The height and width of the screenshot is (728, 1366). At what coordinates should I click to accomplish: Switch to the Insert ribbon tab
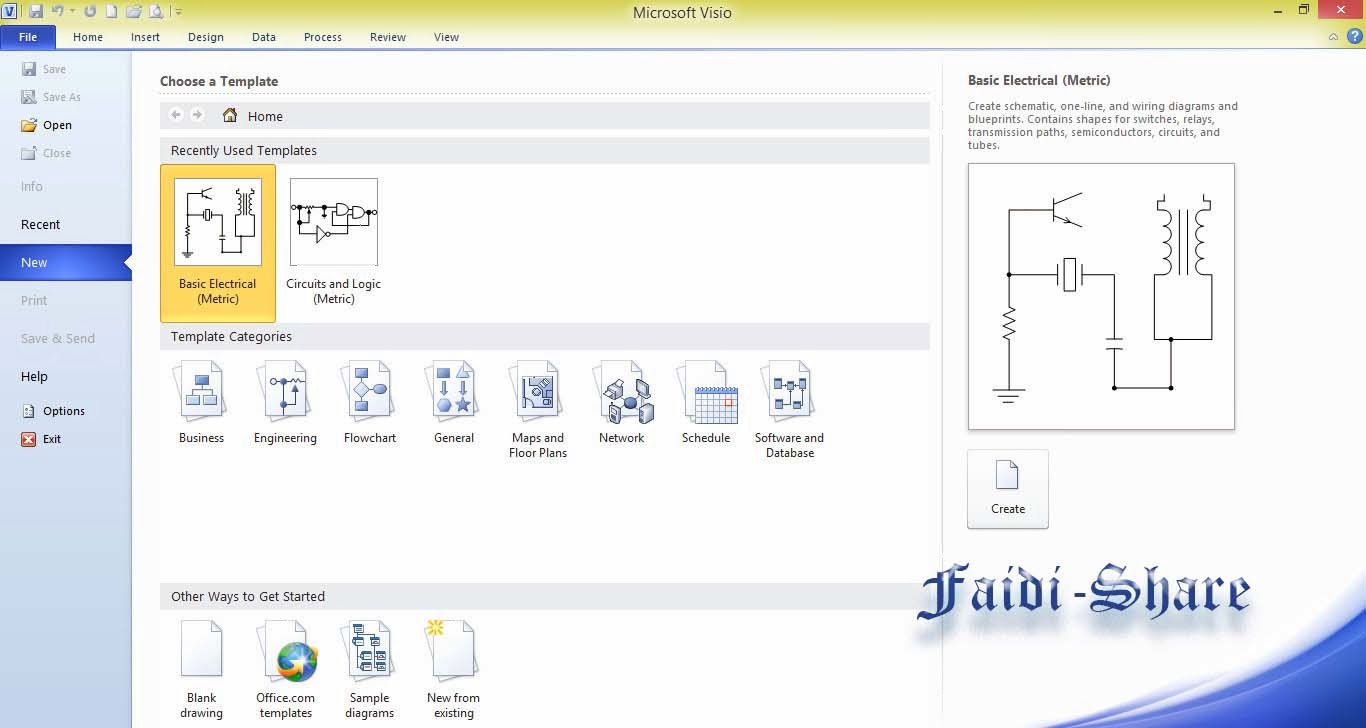click(145, 37)
